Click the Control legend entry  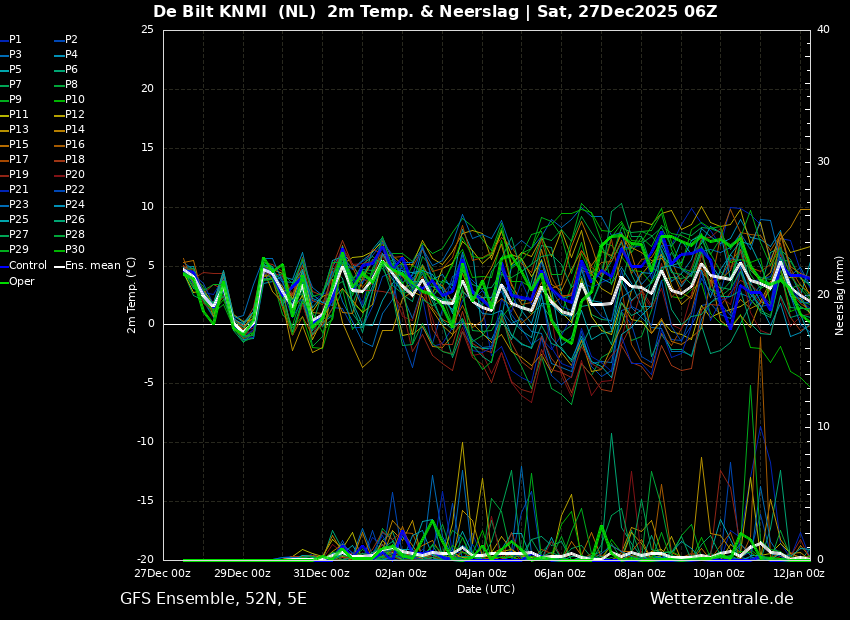pos(27,266)
